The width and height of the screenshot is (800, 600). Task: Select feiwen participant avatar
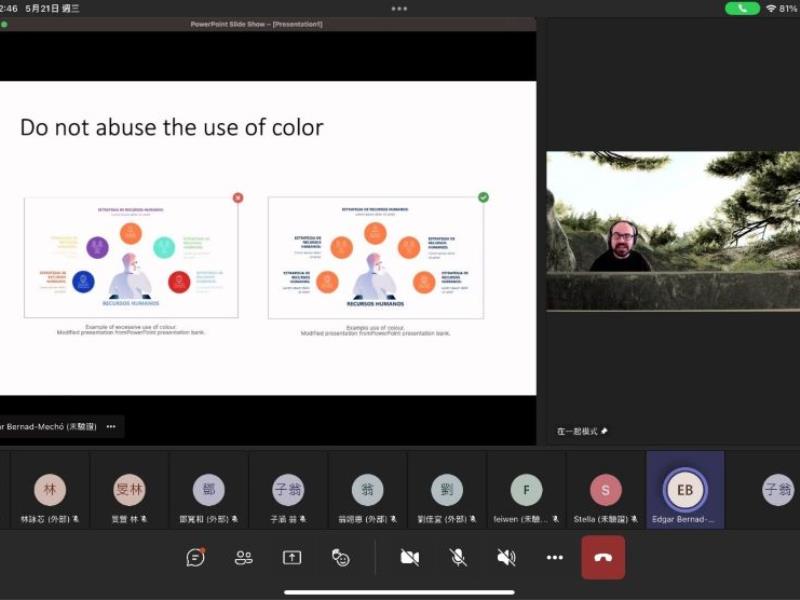[526, 490]
